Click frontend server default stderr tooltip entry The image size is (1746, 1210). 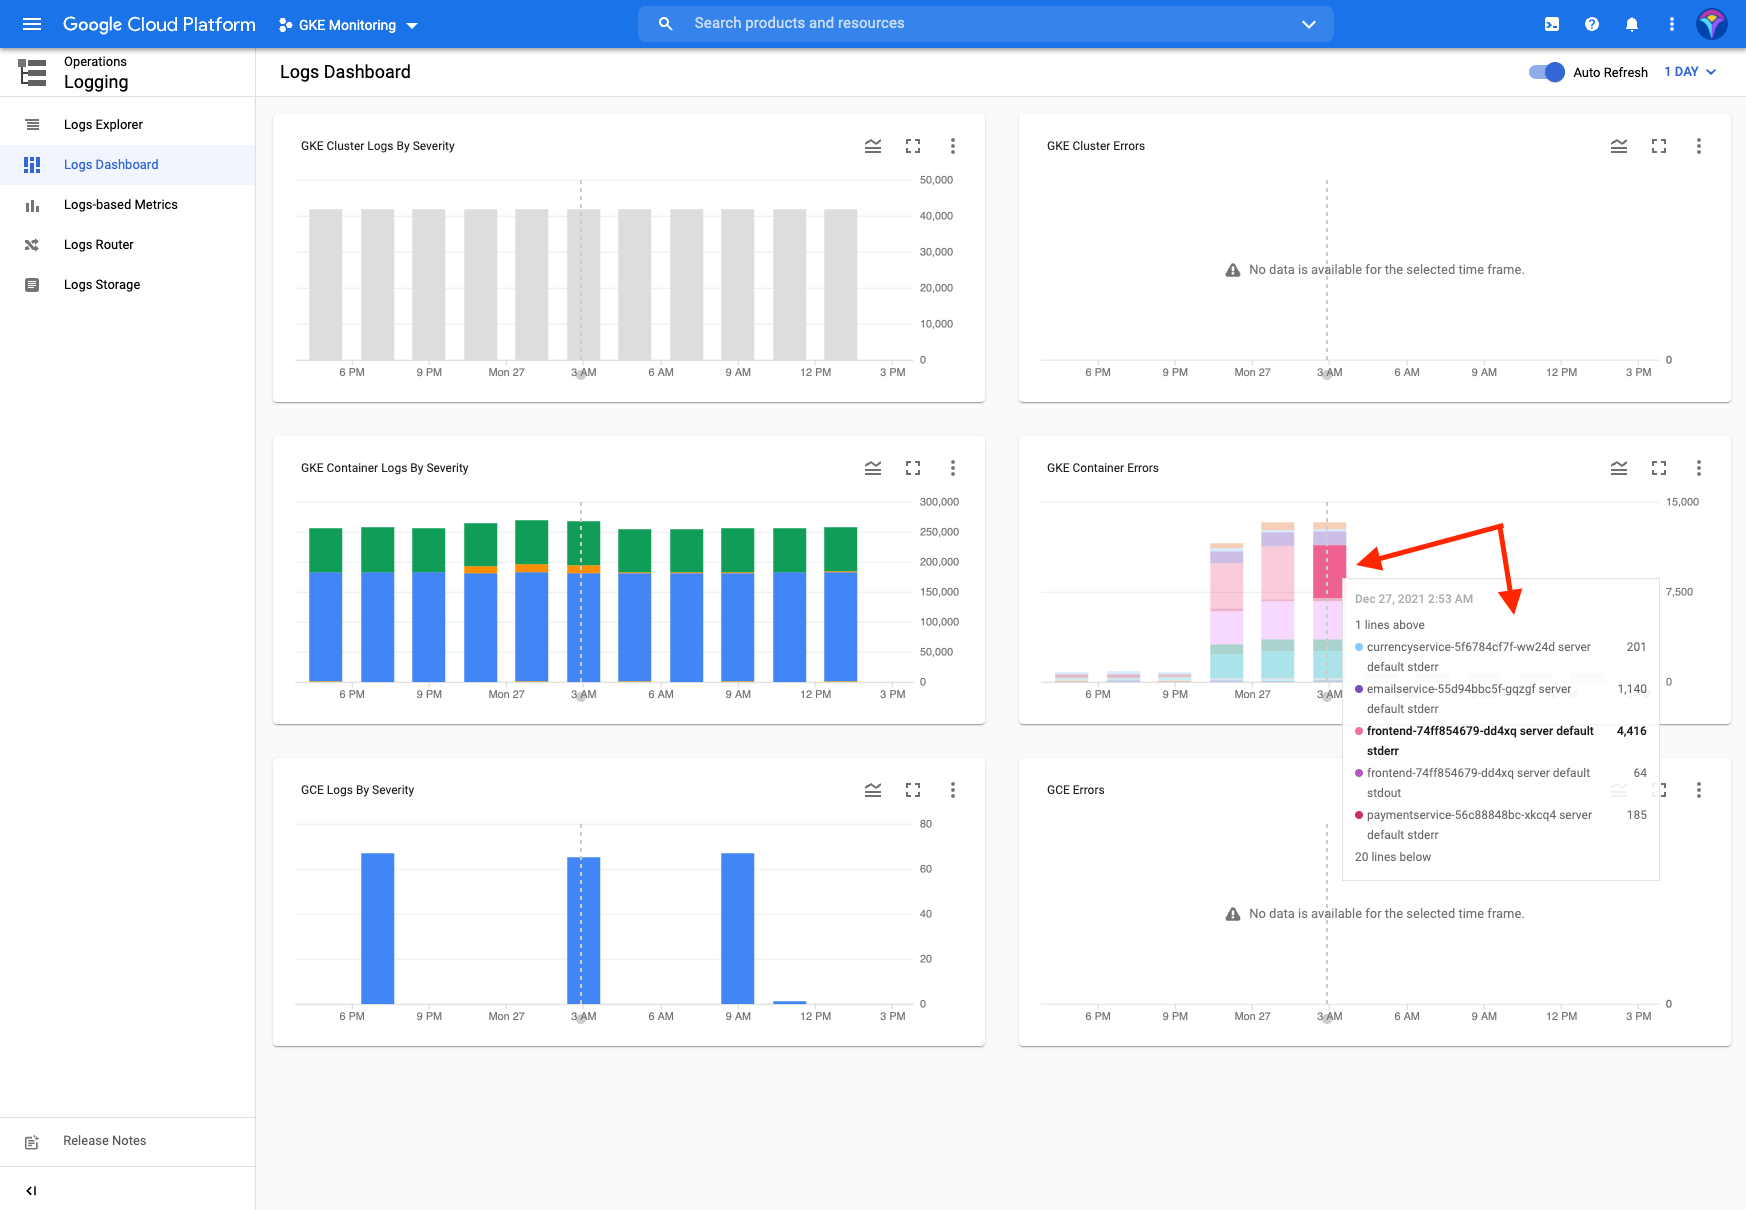[x=1500, y=741]
